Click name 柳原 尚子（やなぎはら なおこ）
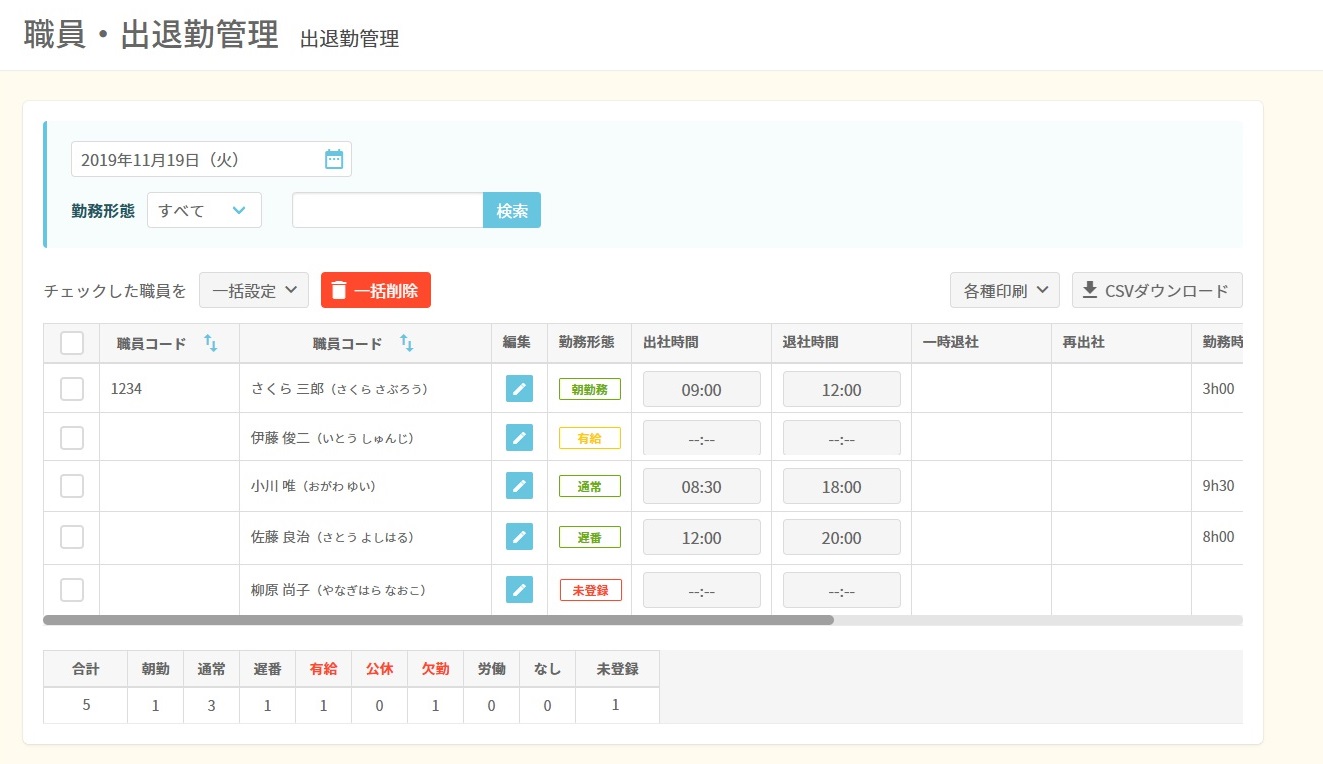Viewport: 1323px width, 764px height. (x=339, y=590)
